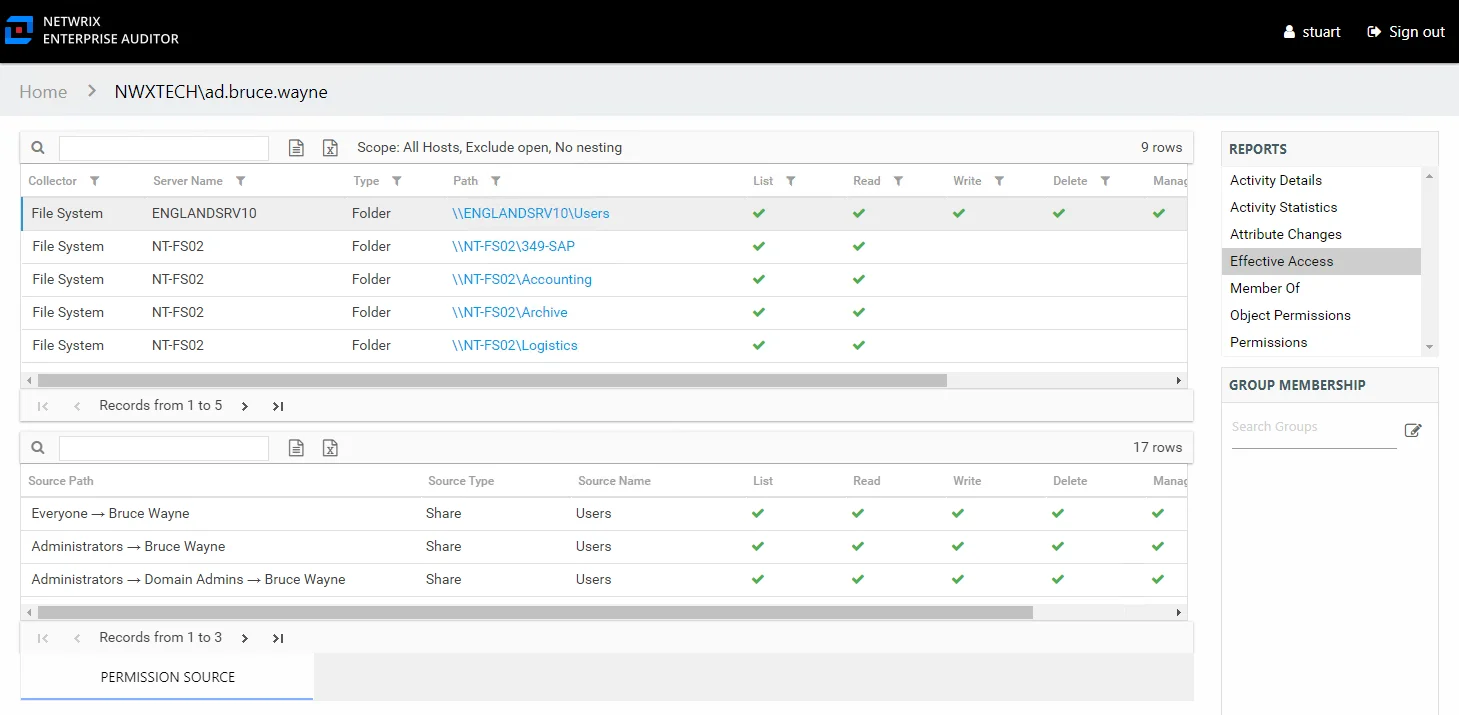
Task: Export the top grid to CSV
Action: 296,148
